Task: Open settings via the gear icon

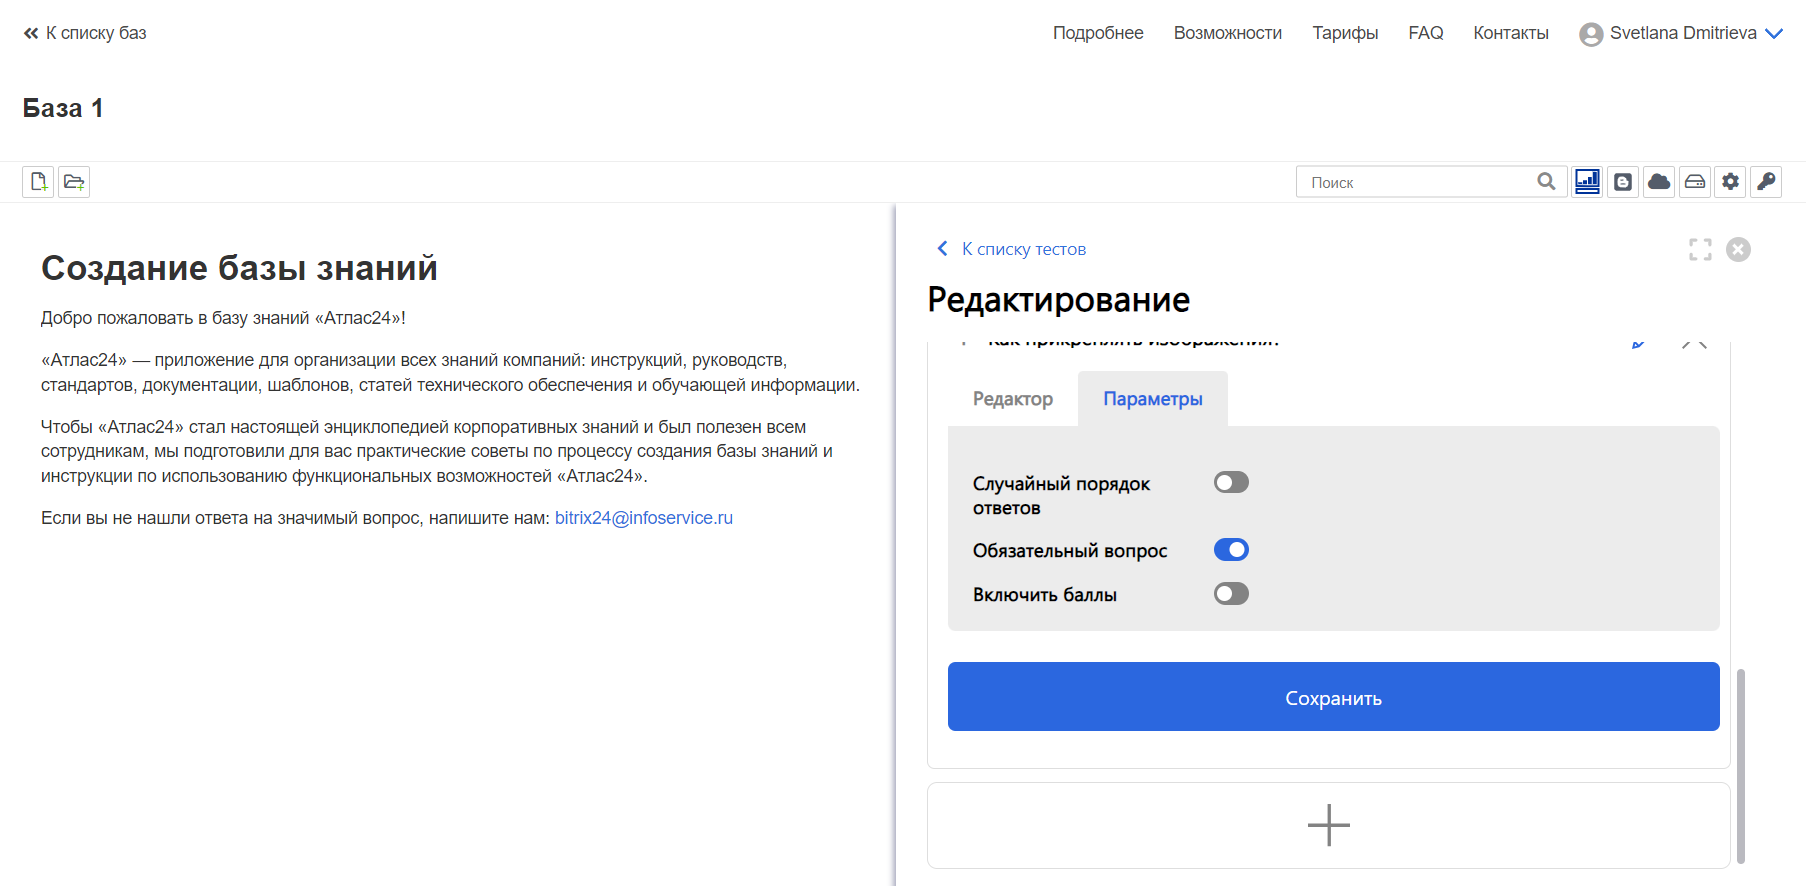Action: click(x=1731, y=182)
